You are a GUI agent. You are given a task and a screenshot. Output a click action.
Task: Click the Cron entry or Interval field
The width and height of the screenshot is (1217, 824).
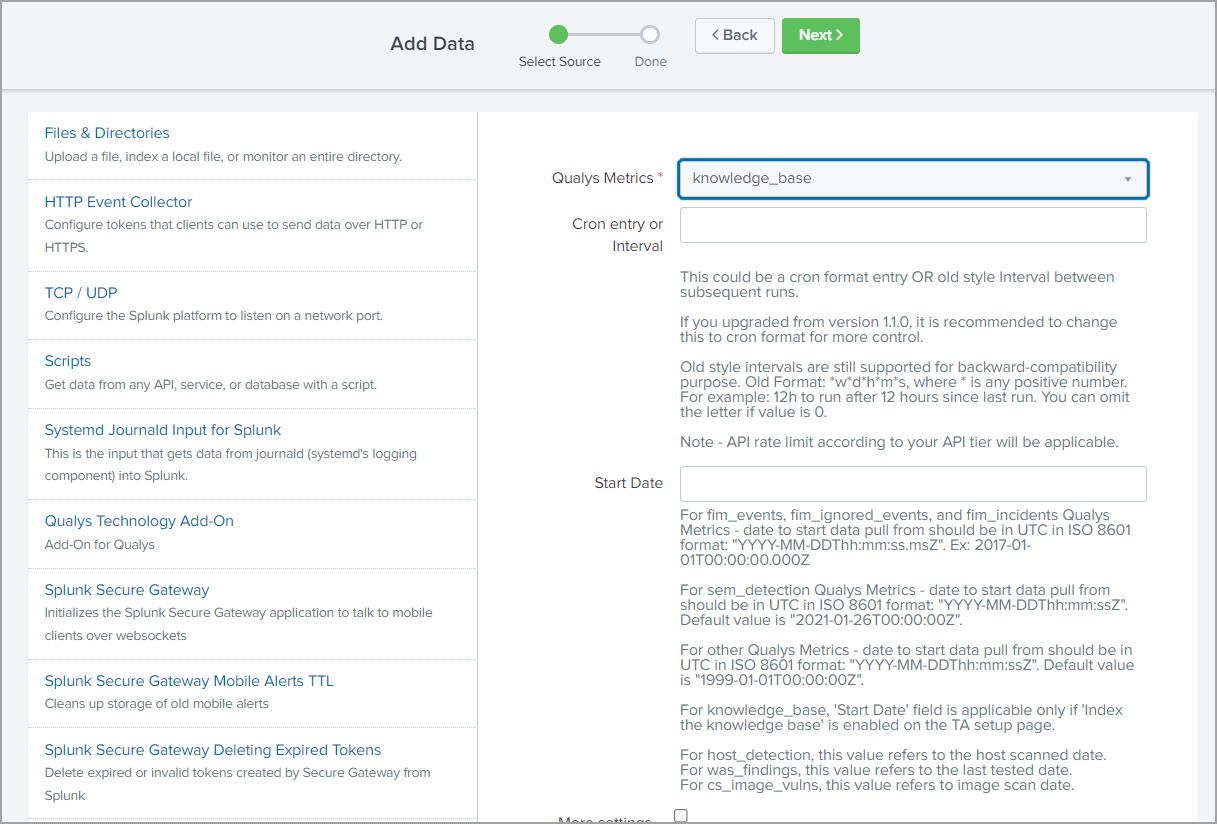click(x=911, y=224)
